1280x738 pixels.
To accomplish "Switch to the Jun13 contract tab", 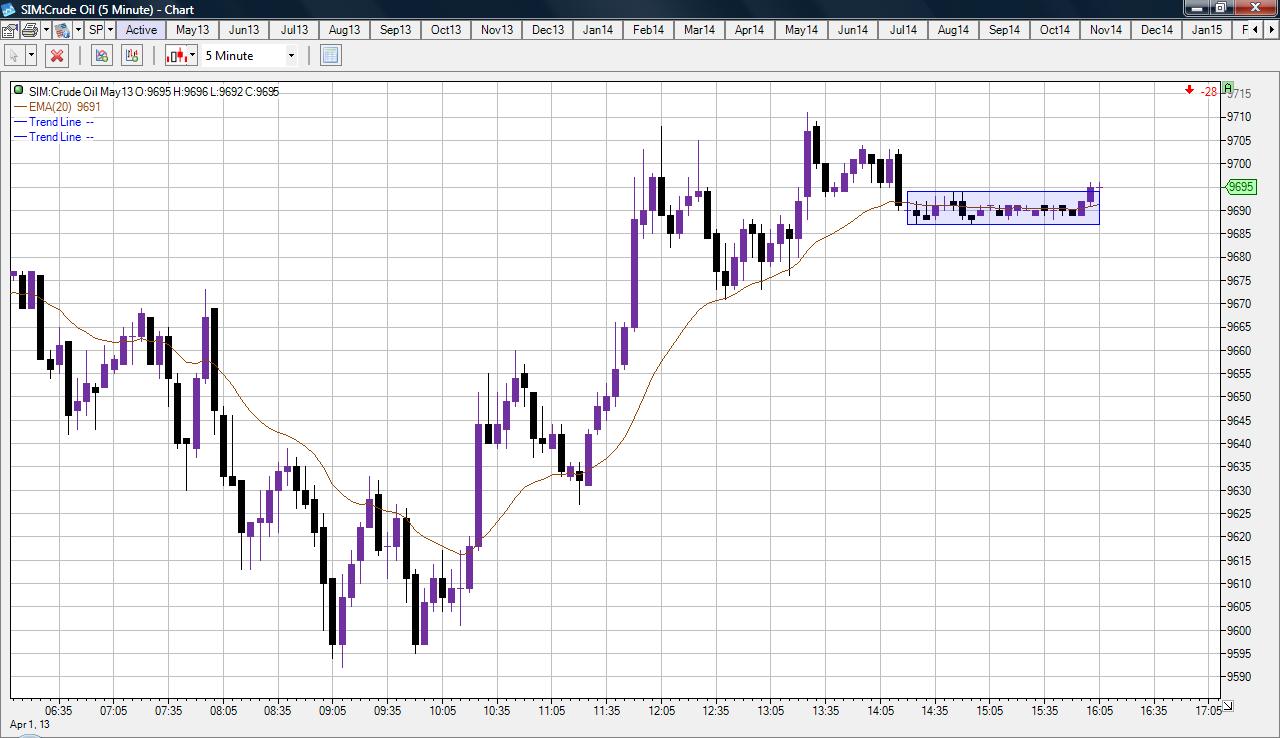I will [x=243, y=30].
